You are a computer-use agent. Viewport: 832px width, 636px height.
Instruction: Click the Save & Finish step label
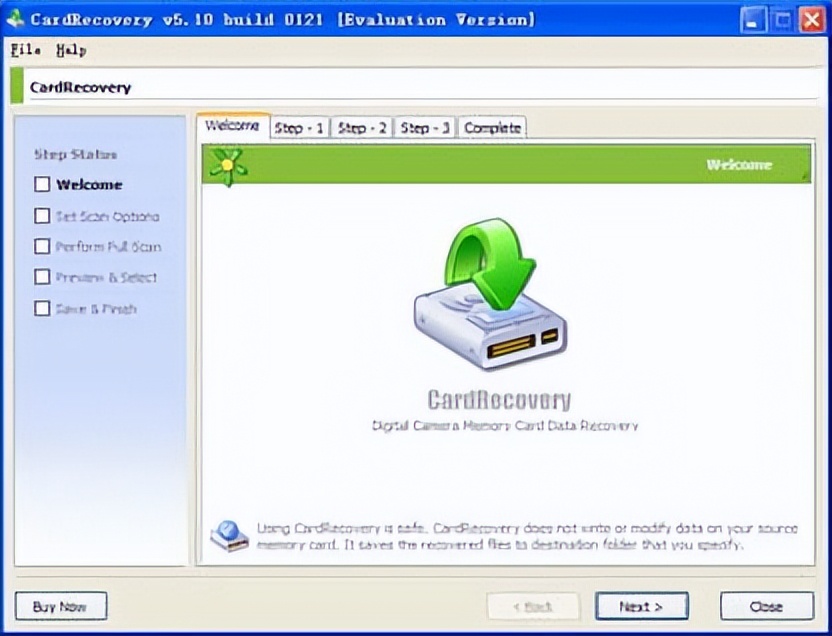(96, 309)
